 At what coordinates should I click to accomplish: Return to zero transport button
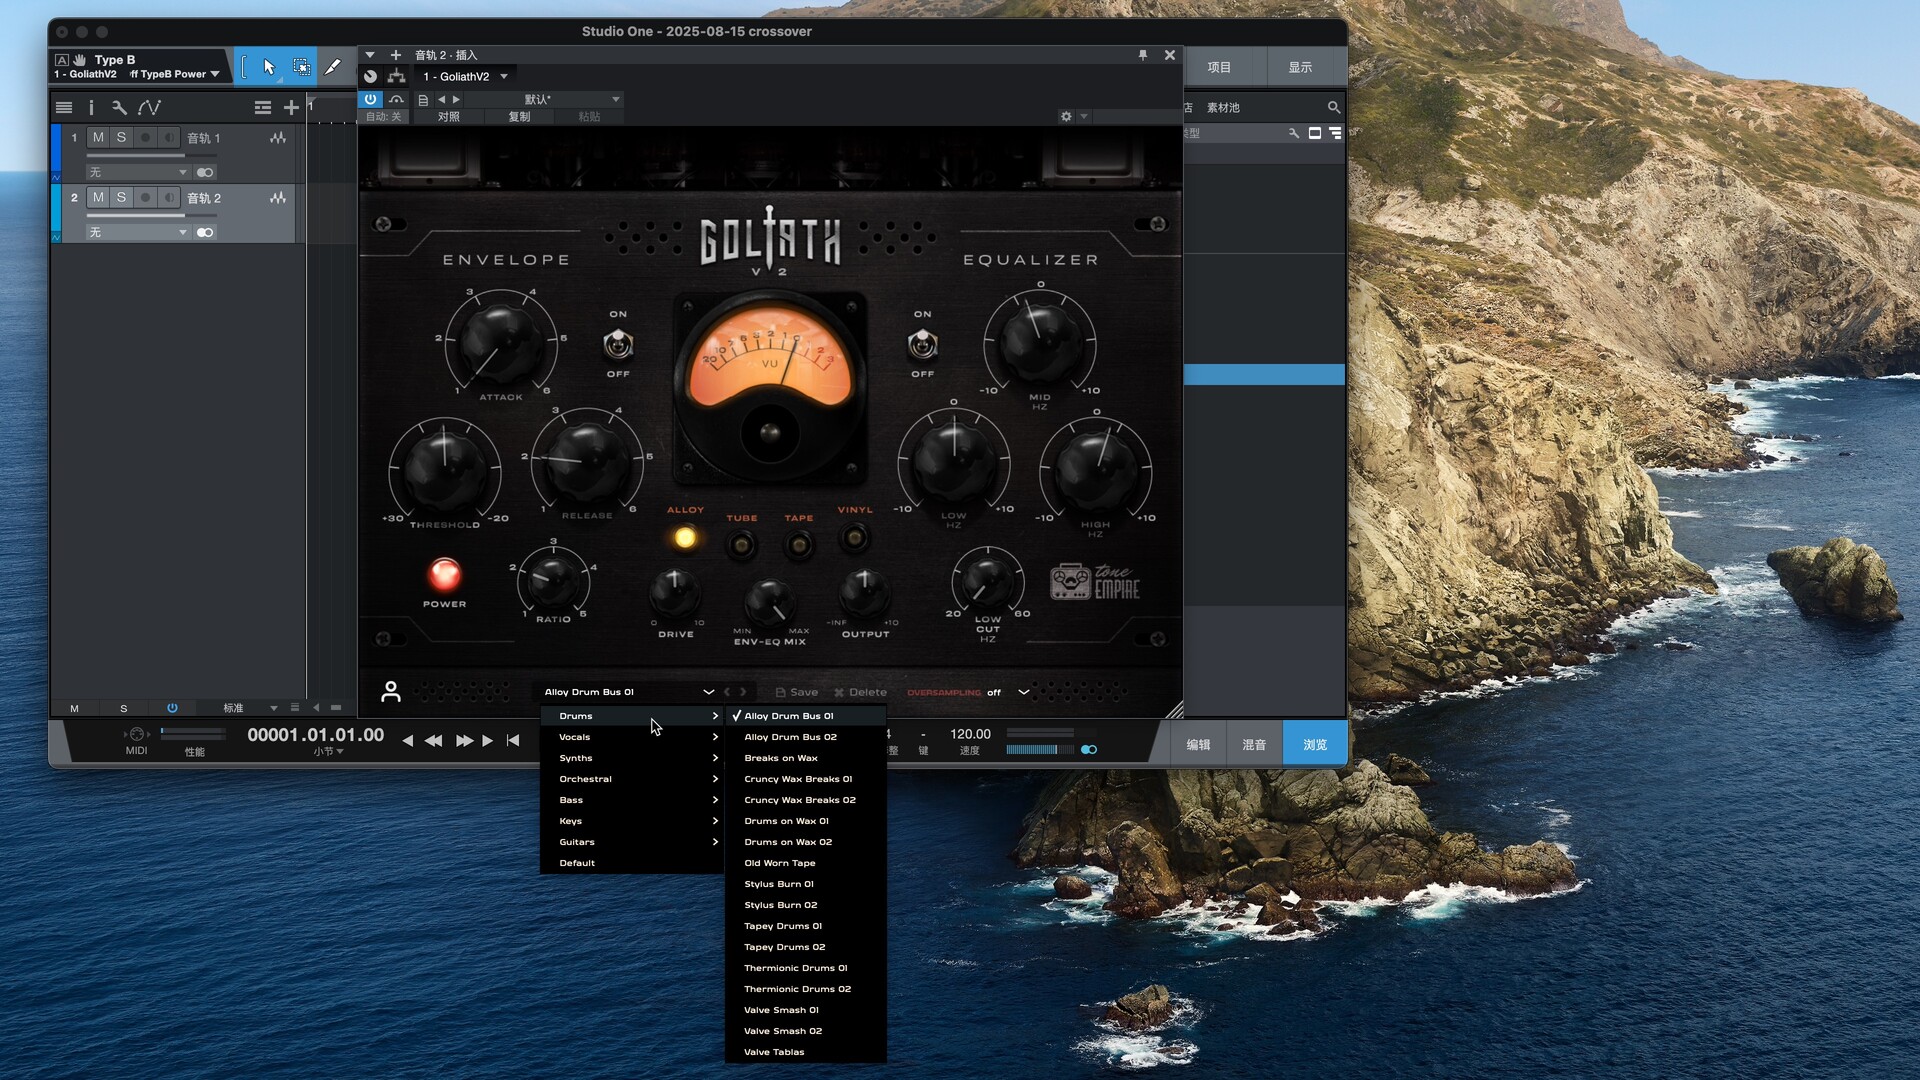click(x=513, y=741)
